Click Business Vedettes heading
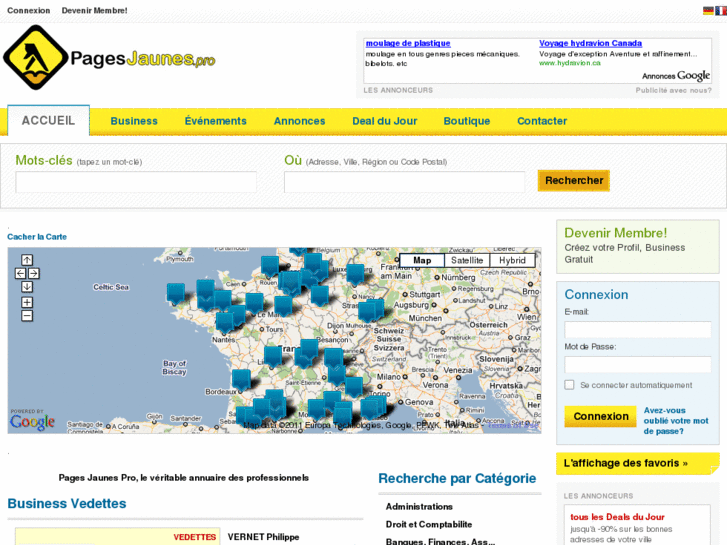This screenshot has height=545, width=727. point(67,503)
